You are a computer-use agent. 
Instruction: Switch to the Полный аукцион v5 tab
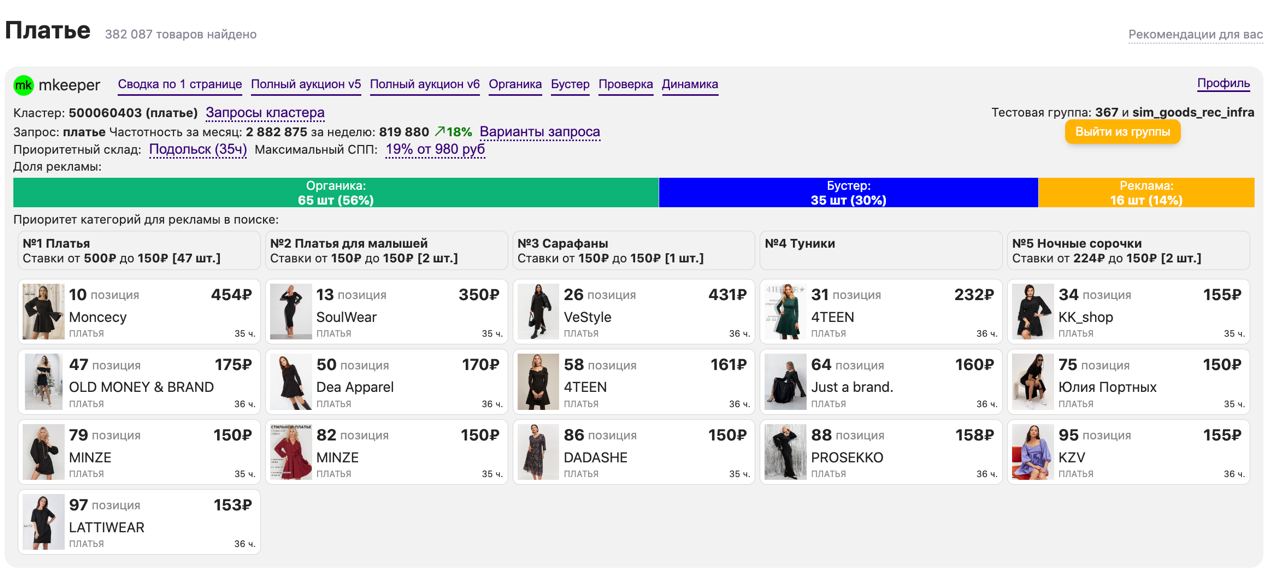pos(306,85)
